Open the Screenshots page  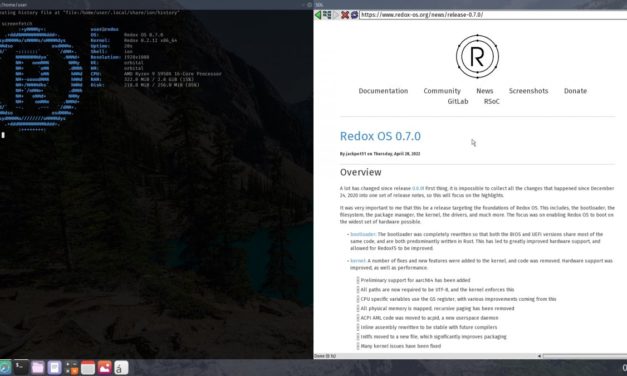coord(528,91)
